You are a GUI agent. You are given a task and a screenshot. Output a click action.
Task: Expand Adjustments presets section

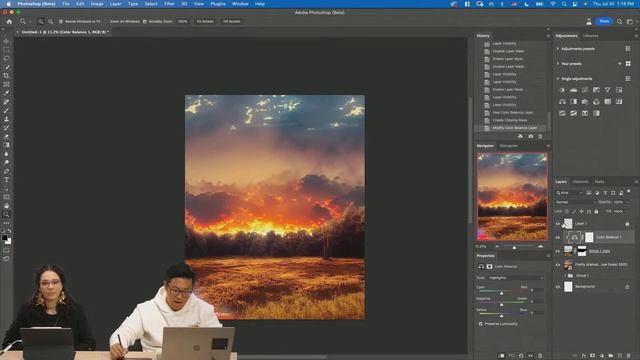click(x=558, y=49)
